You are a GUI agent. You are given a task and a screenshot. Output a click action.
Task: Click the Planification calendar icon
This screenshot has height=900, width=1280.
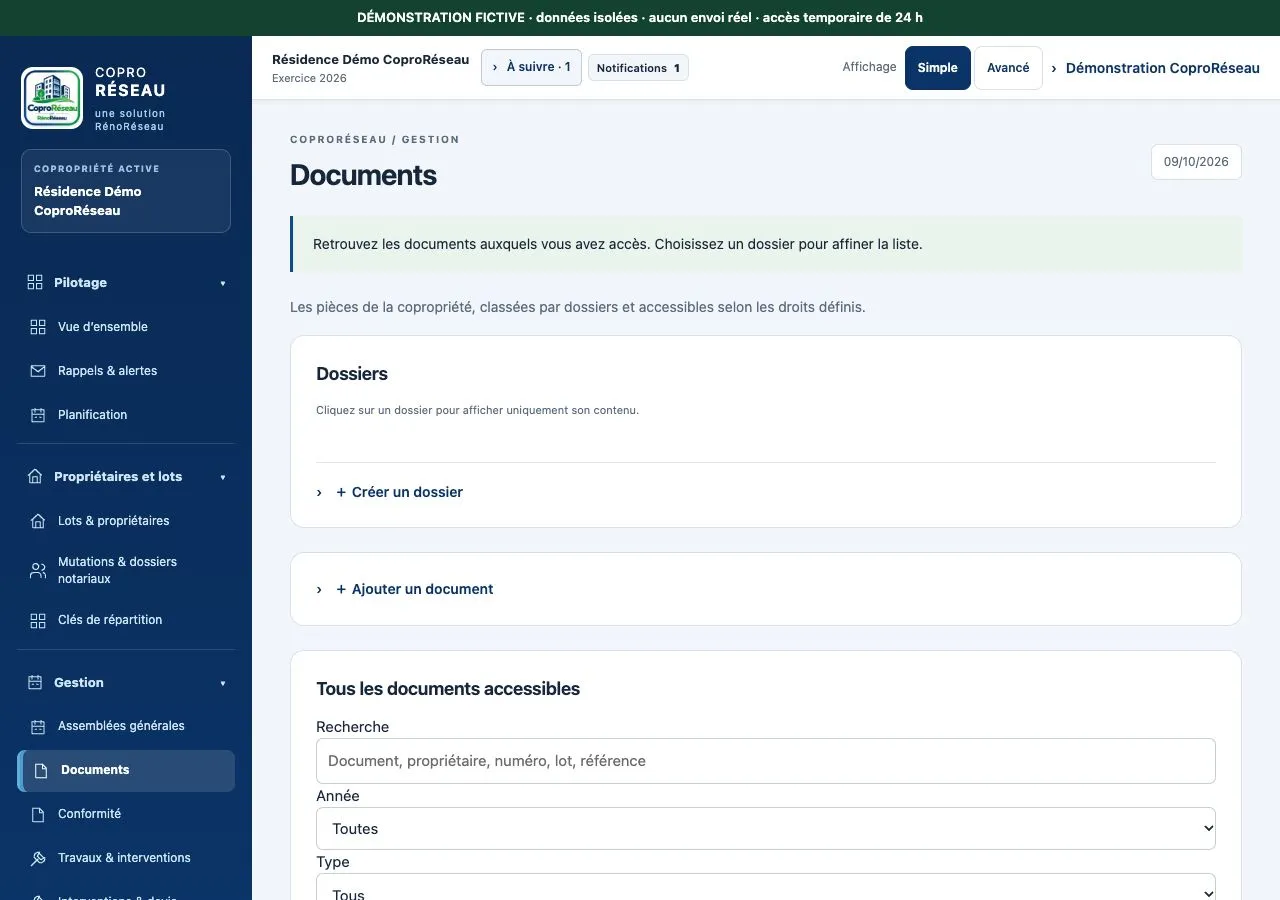[x=38, y=415]
